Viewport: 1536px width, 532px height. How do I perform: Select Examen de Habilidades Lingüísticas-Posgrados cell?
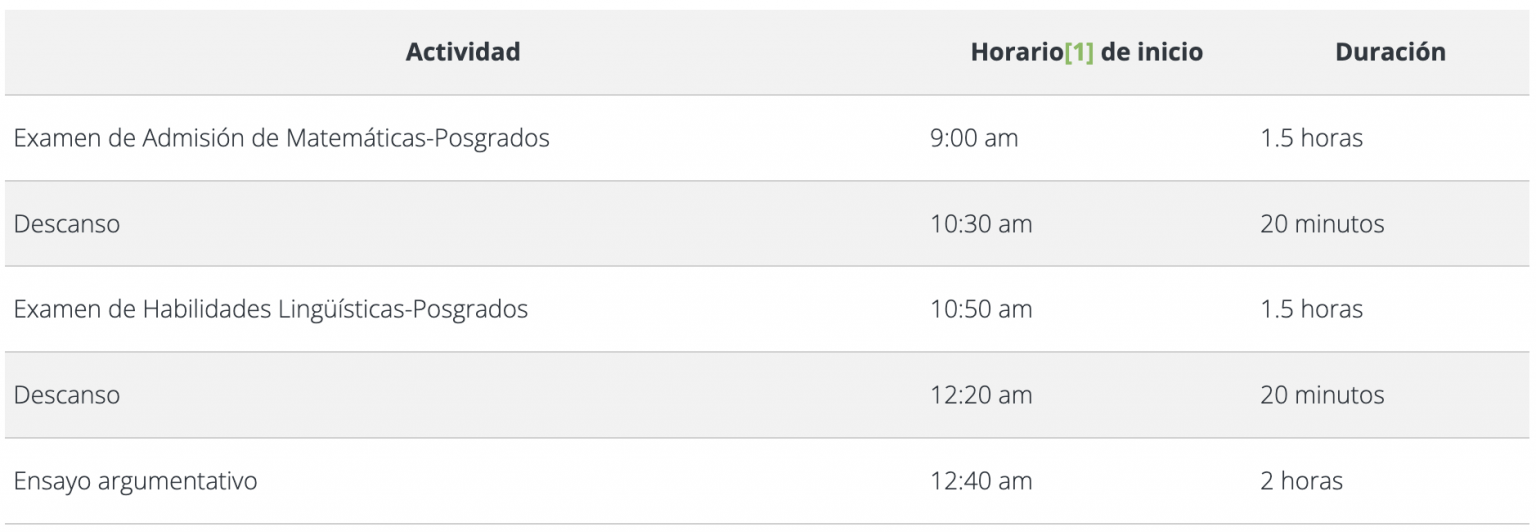click(x=270, y=309)
